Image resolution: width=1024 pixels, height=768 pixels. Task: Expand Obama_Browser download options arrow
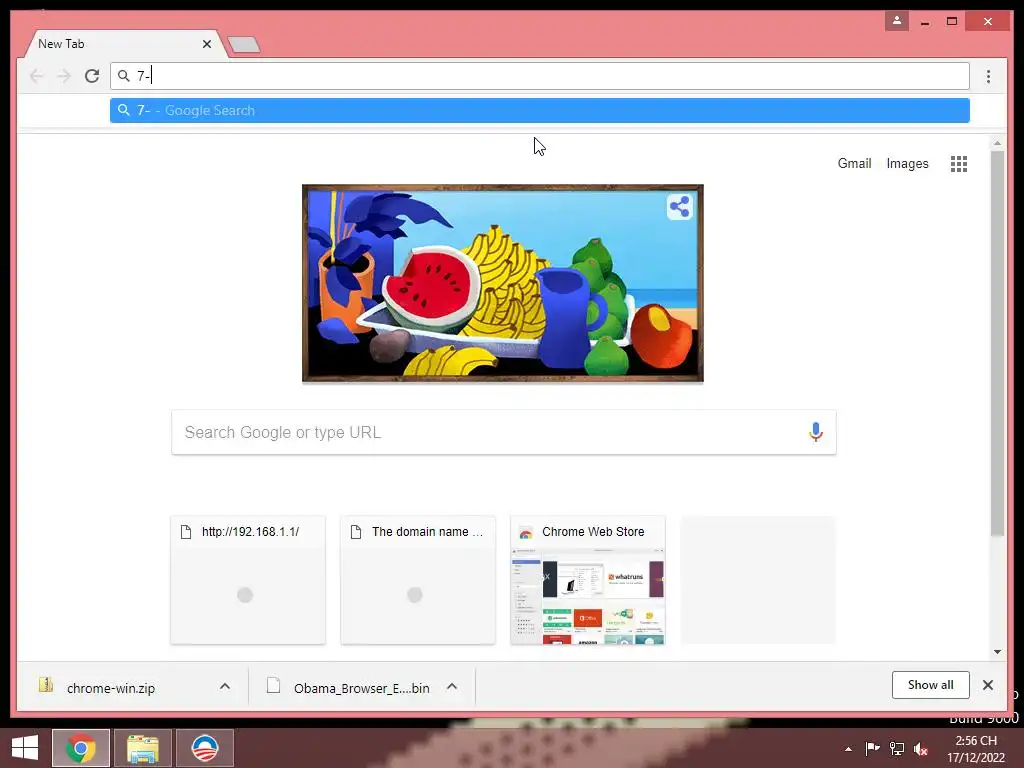452,686
